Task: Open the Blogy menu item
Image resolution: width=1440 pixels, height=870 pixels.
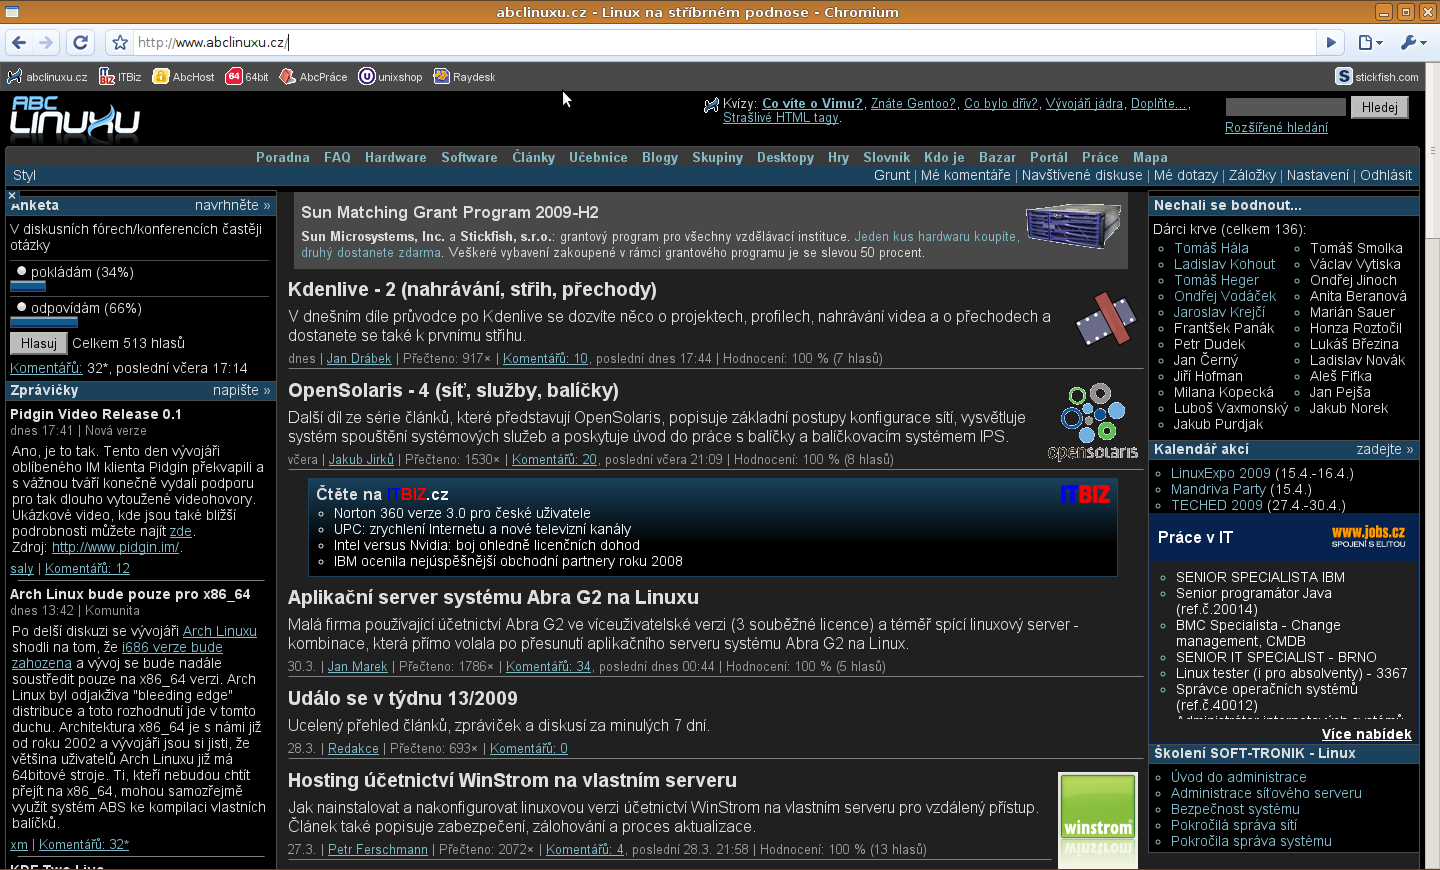Action: click(660, 157)
